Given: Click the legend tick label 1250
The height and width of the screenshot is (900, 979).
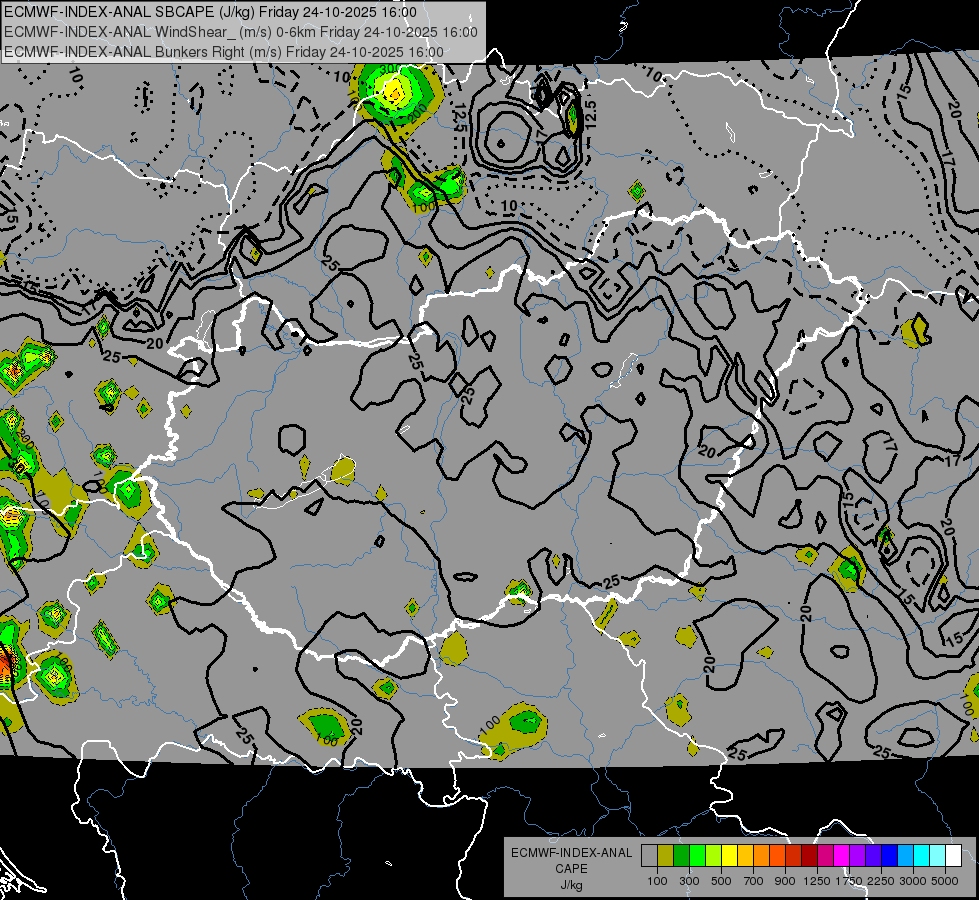Looking at the screenshot, I should point(817,881).
